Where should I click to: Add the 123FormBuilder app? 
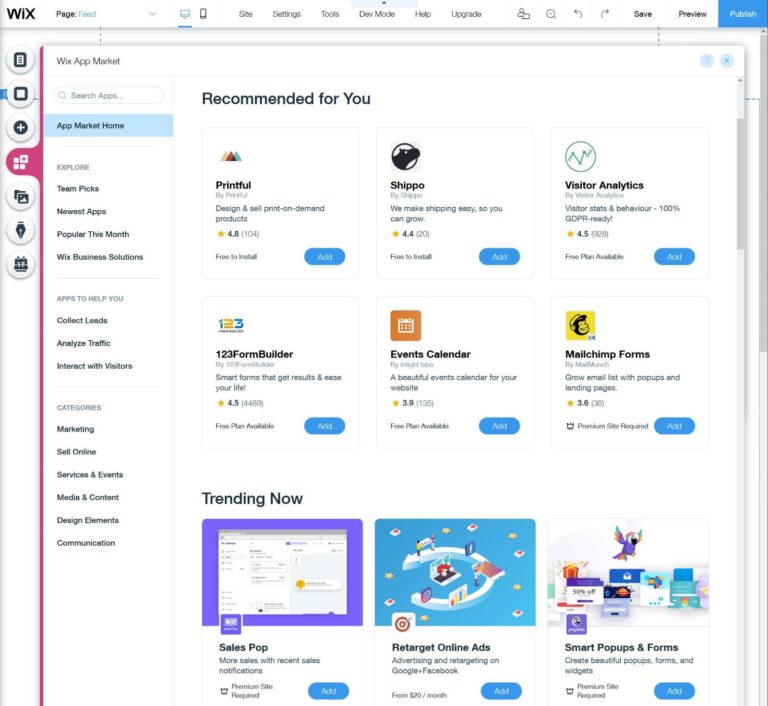coord(324,426)
